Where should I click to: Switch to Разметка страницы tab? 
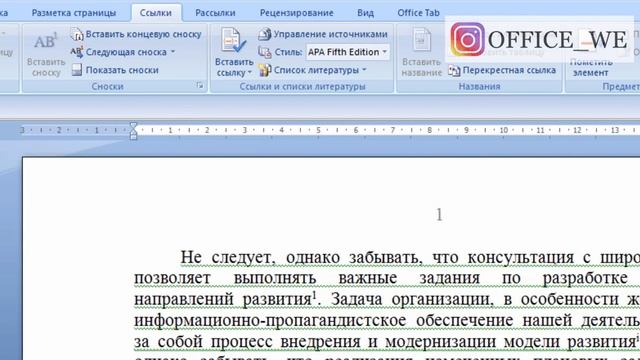(x=74, y=13)
